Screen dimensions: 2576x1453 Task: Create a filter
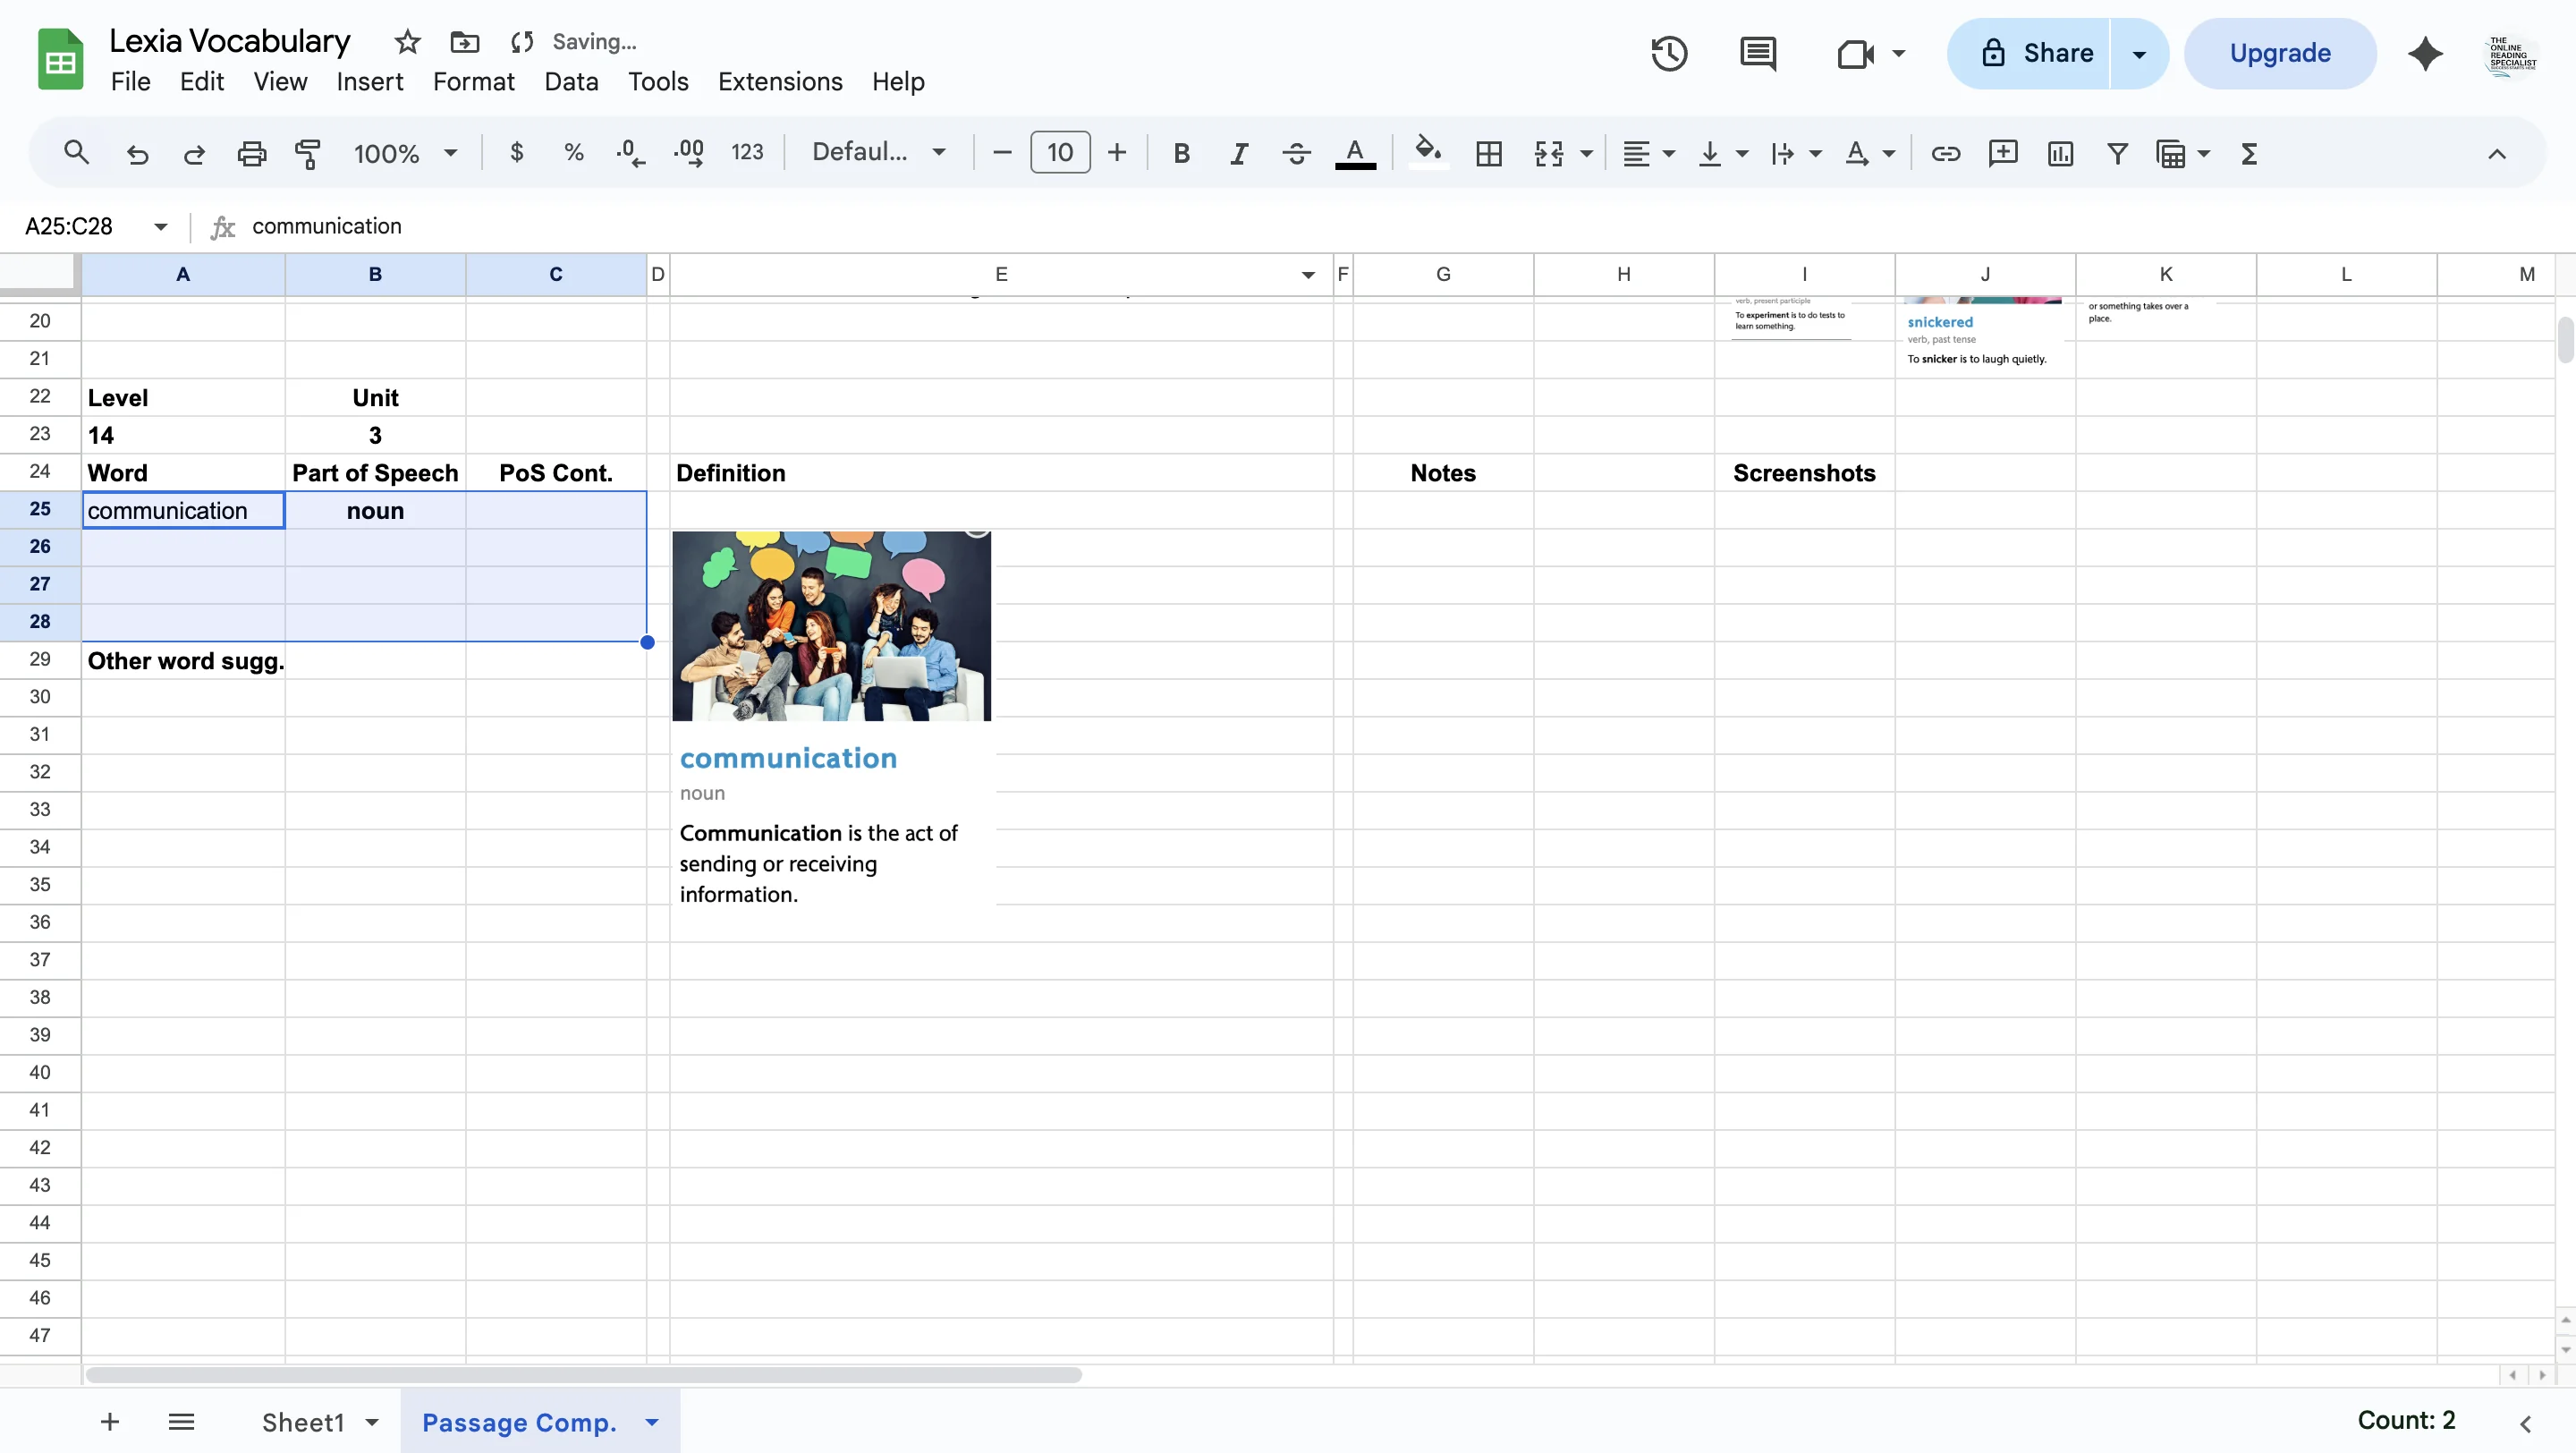tap(2117, 153)
